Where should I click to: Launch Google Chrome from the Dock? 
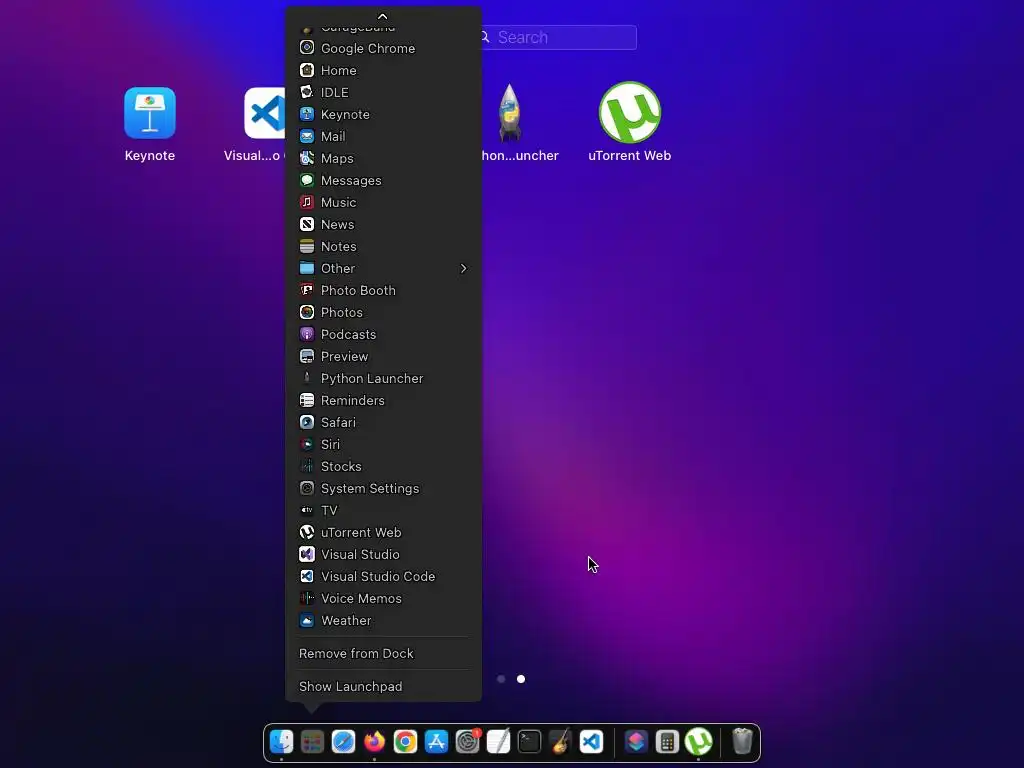pyautogui.click(x=405, y=742)
